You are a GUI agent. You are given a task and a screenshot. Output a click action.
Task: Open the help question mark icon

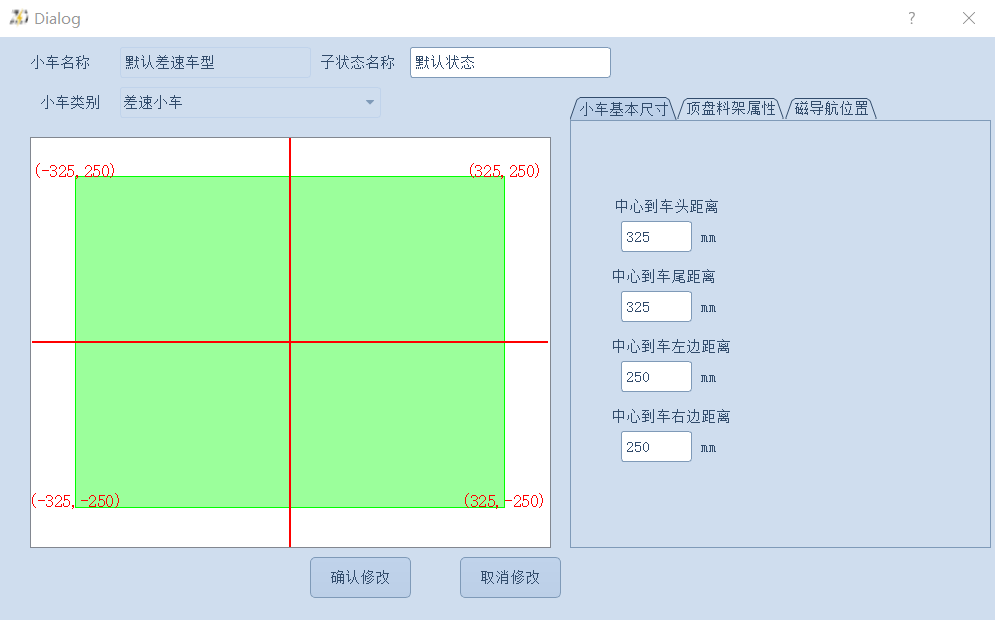click(911, 18)
